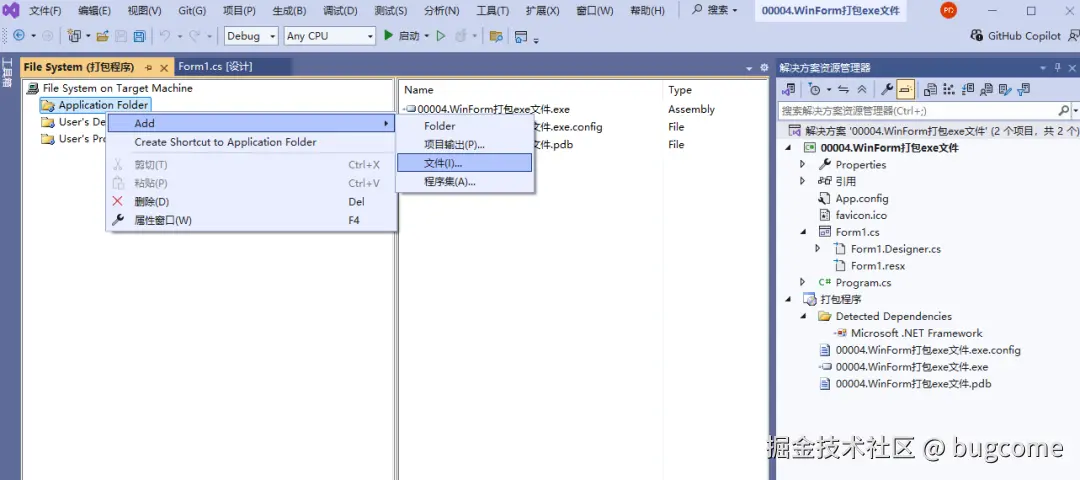Open the Custom Actions Editor icon

tap(1005, 89)
